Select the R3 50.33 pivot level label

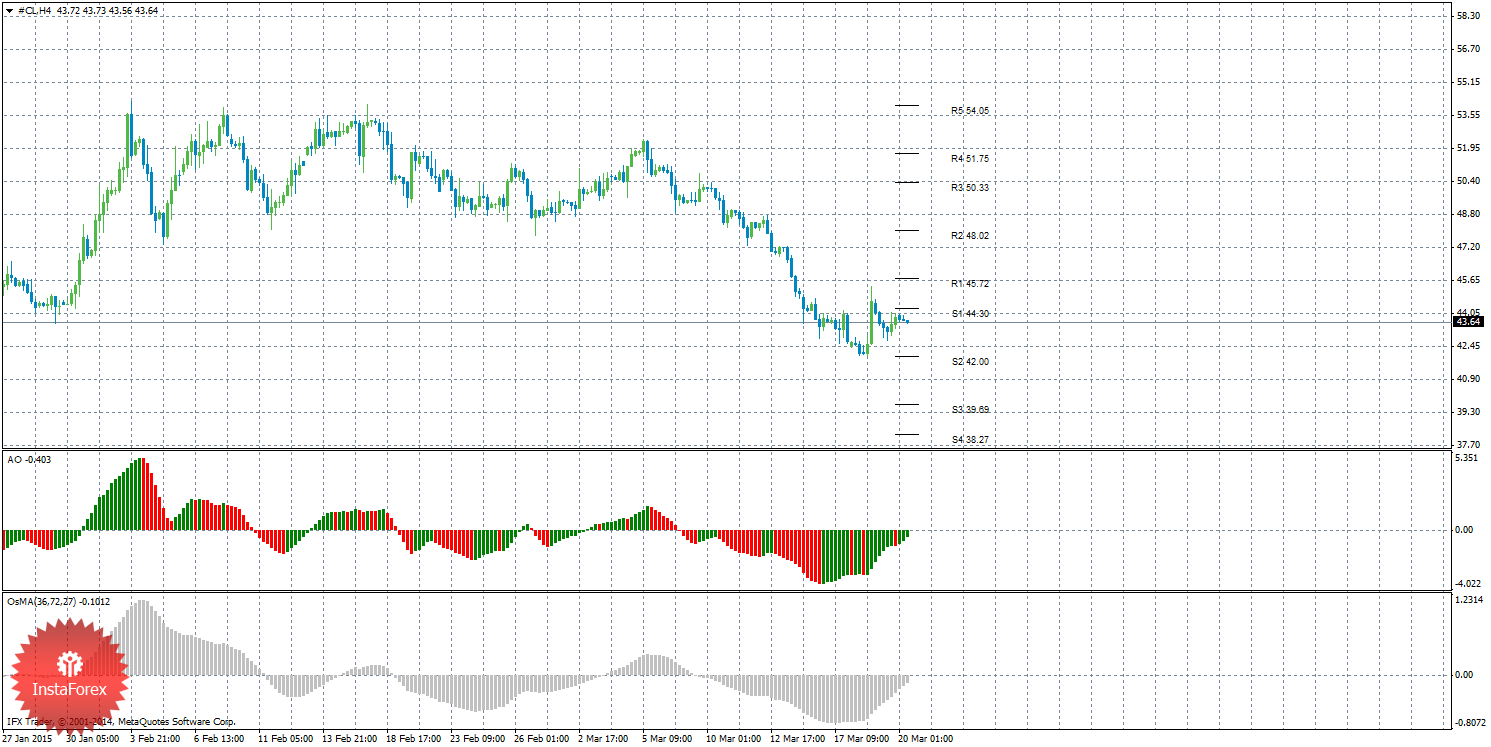coord(969,188)
